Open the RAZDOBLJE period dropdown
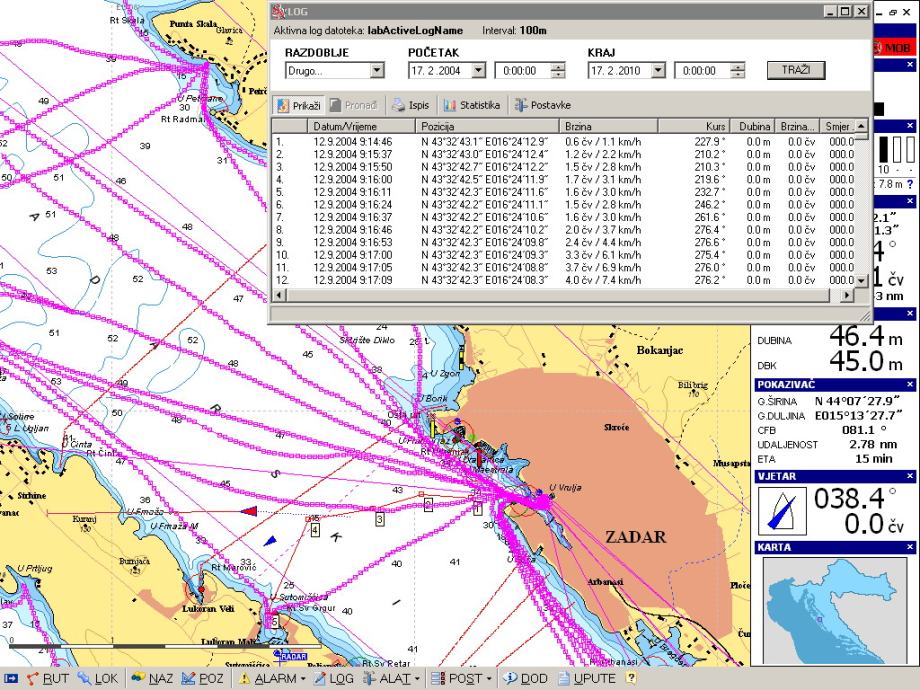 point(377,71)
